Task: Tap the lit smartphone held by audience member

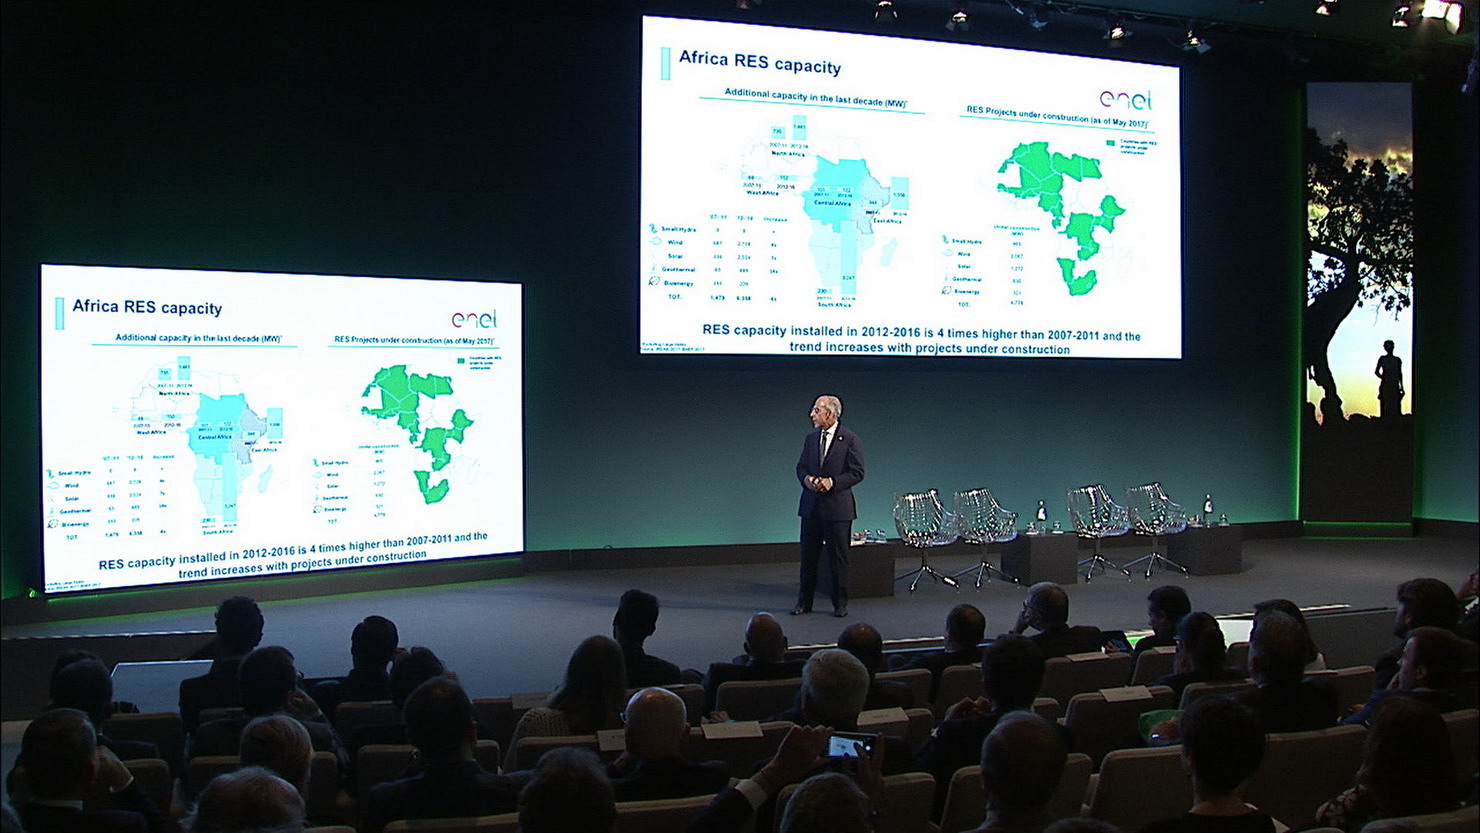Action: coord(849,745)
